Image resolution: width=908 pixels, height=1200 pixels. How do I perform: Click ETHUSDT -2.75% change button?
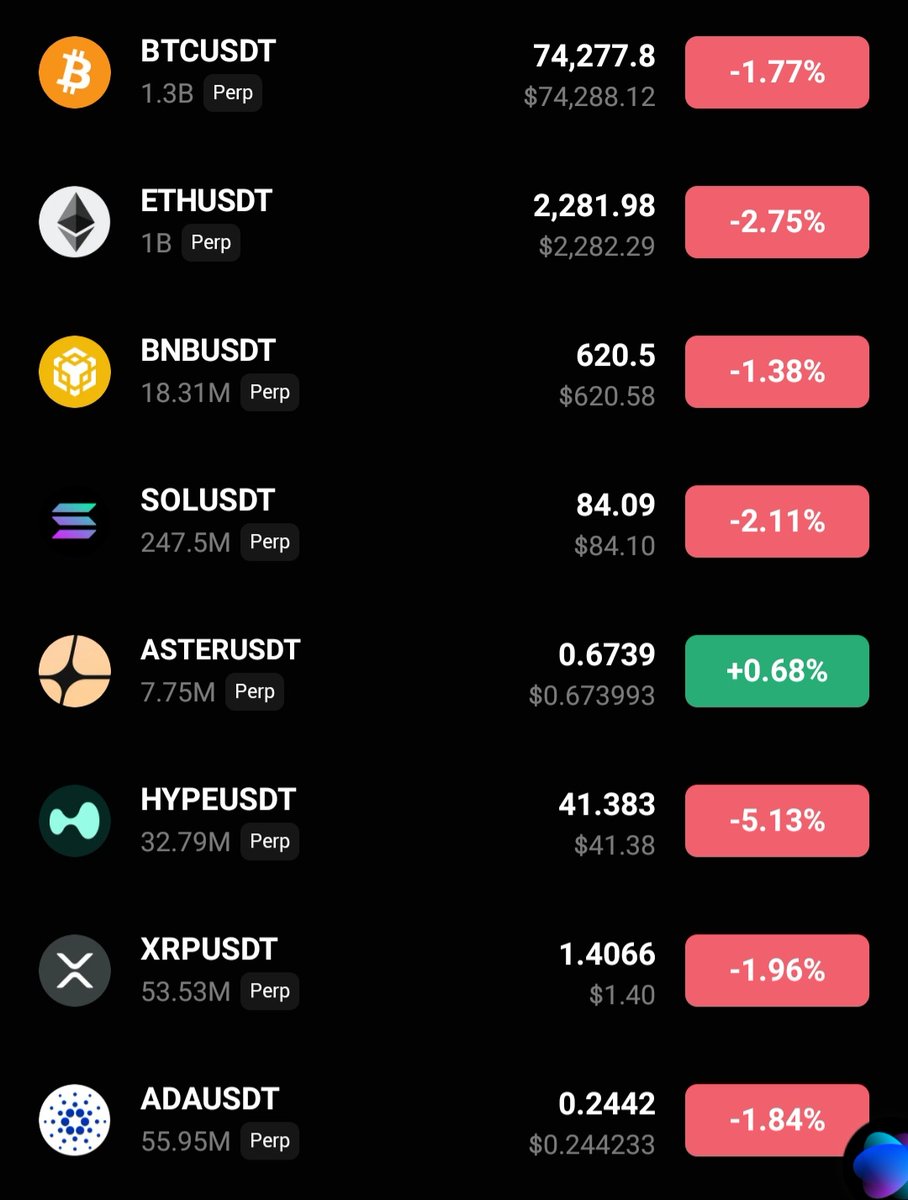tap(776, 222)
